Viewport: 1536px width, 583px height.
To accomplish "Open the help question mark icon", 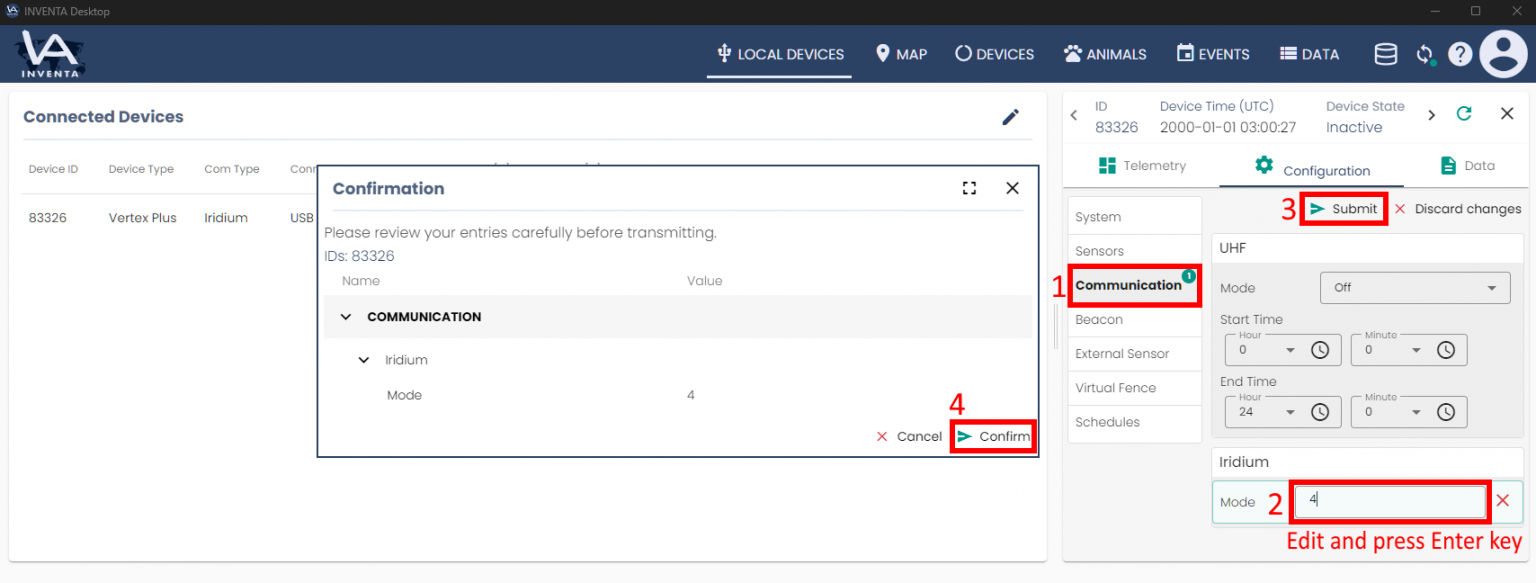I will click(1459, 54).
